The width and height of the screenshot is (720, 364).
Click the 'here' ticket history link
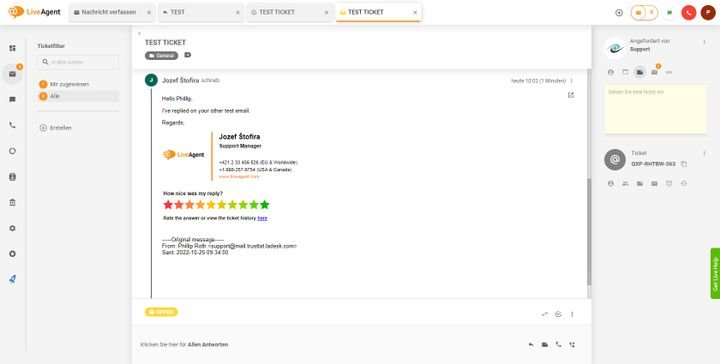click(262, 218)
